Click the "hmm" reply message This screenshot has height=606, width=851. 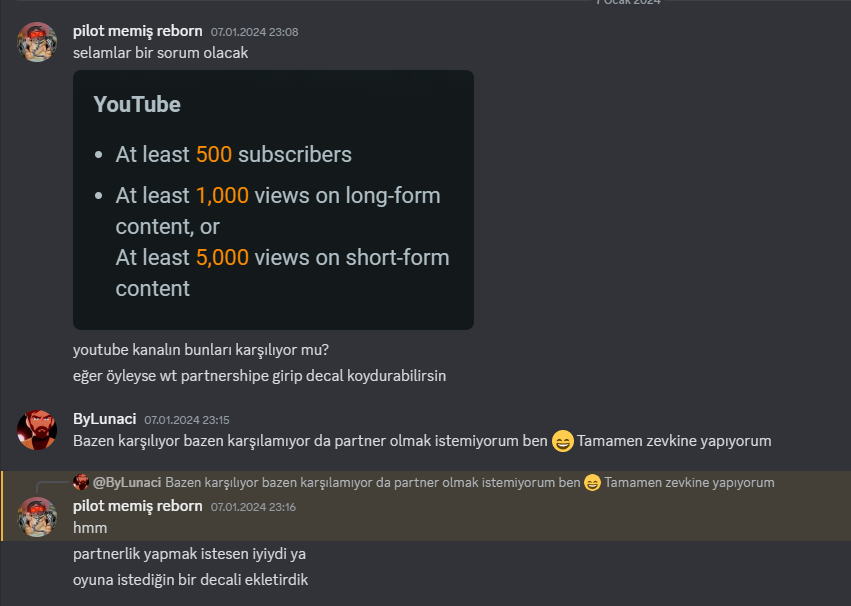coord(90,528)
